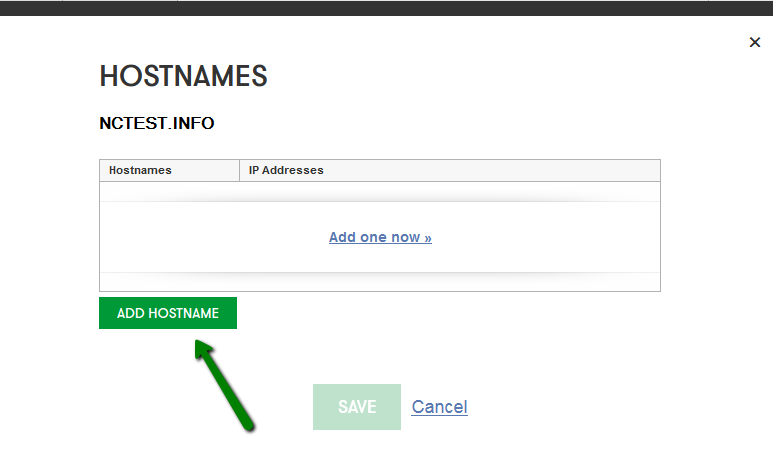Open the 'Add one now »' link

click(380, 237)
